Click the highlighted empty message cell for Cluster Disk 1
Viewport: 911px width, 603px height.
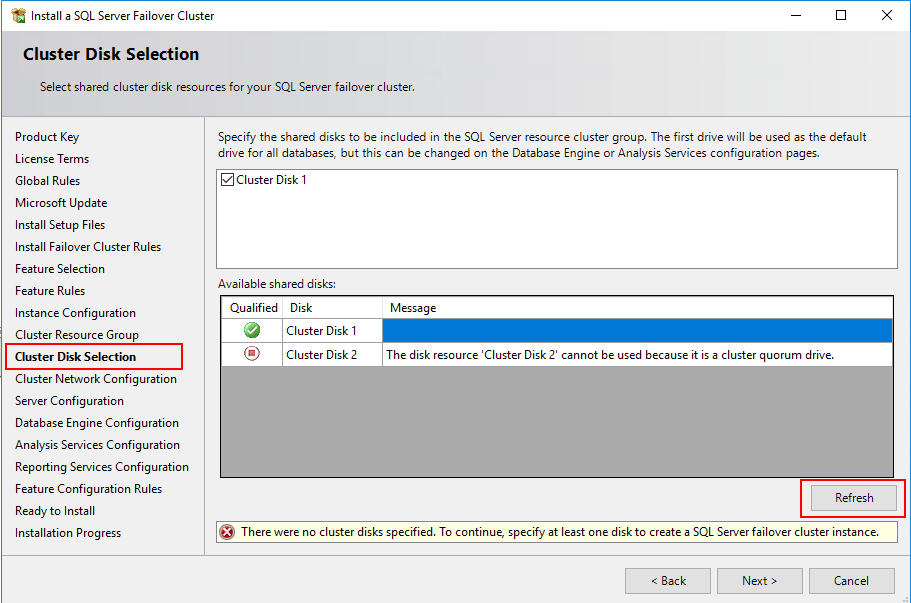[637, 331]
